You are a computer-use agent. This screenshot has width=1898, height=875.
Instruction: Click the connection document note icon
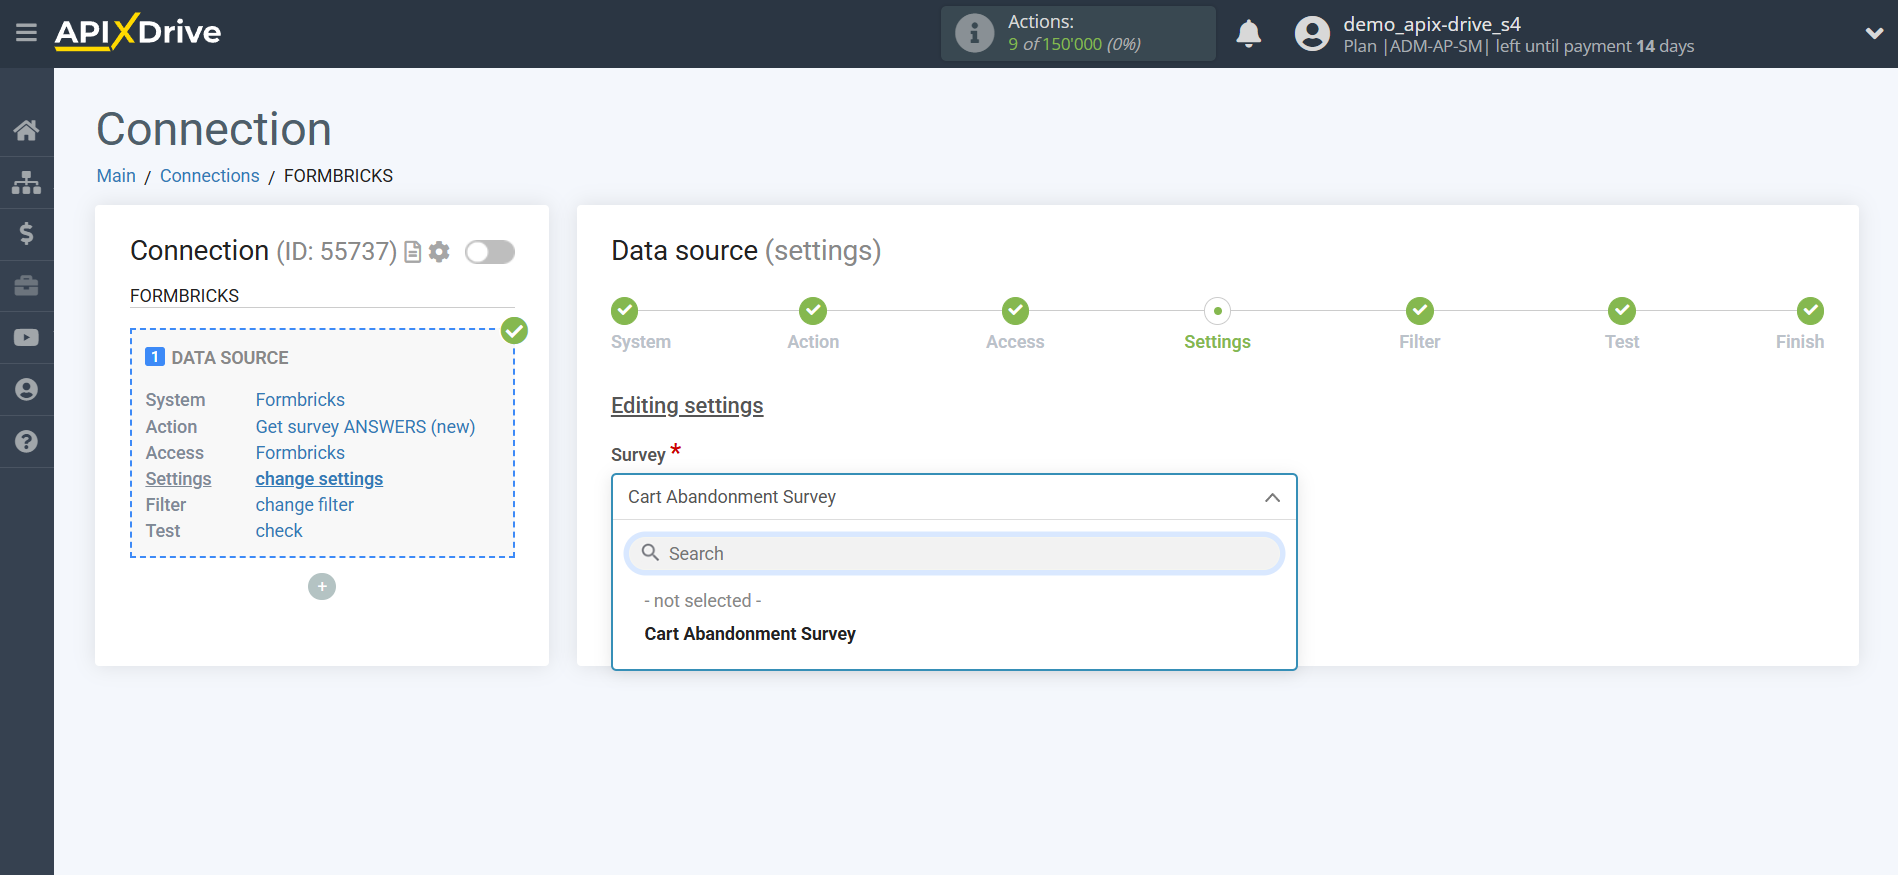412,252
